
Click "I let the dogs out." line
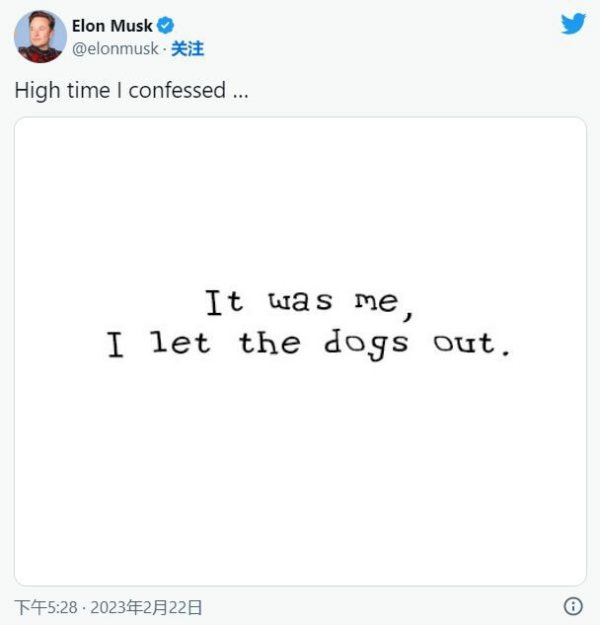tap(309, 344)
